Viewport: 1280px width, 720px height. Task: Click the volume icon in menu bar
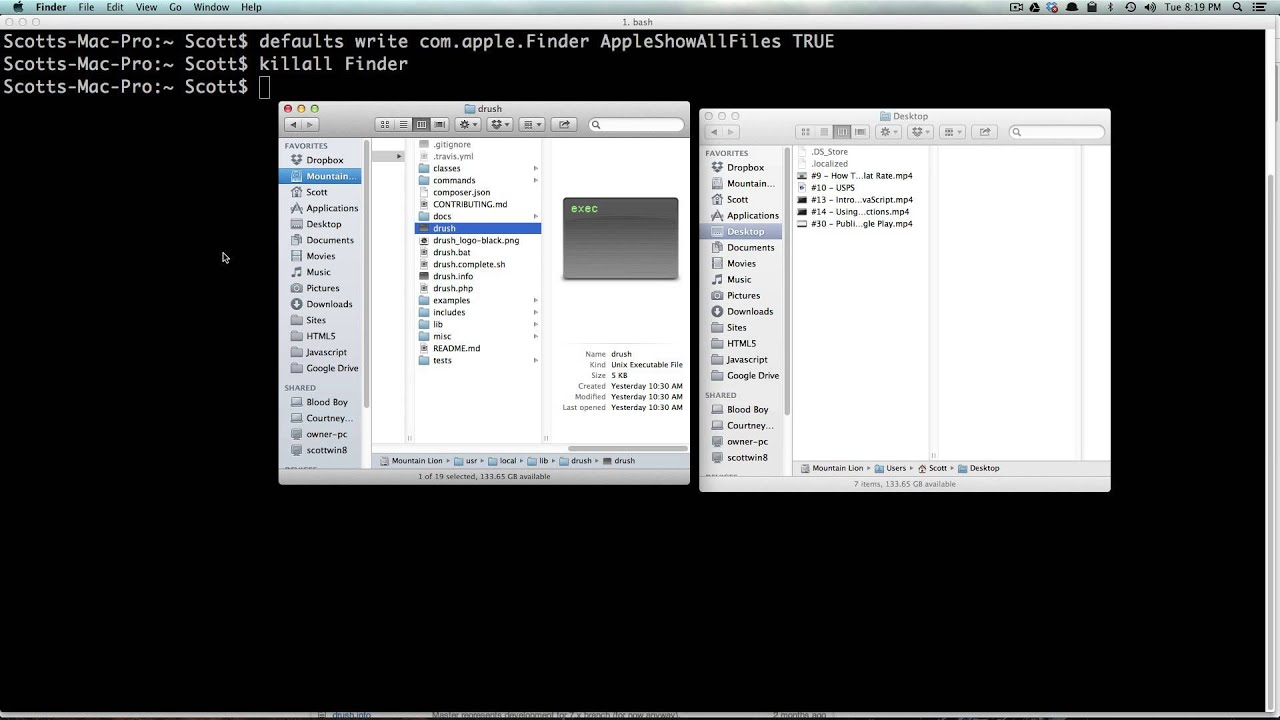coord(1150,7)
